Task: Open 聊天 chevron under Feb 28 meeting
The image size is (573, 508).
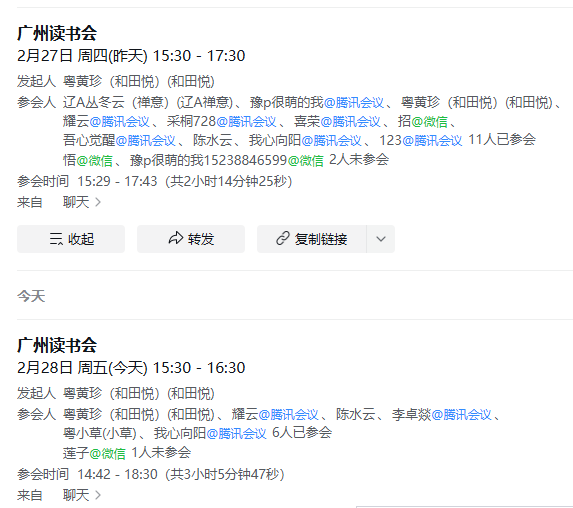Action: point(98,495)
